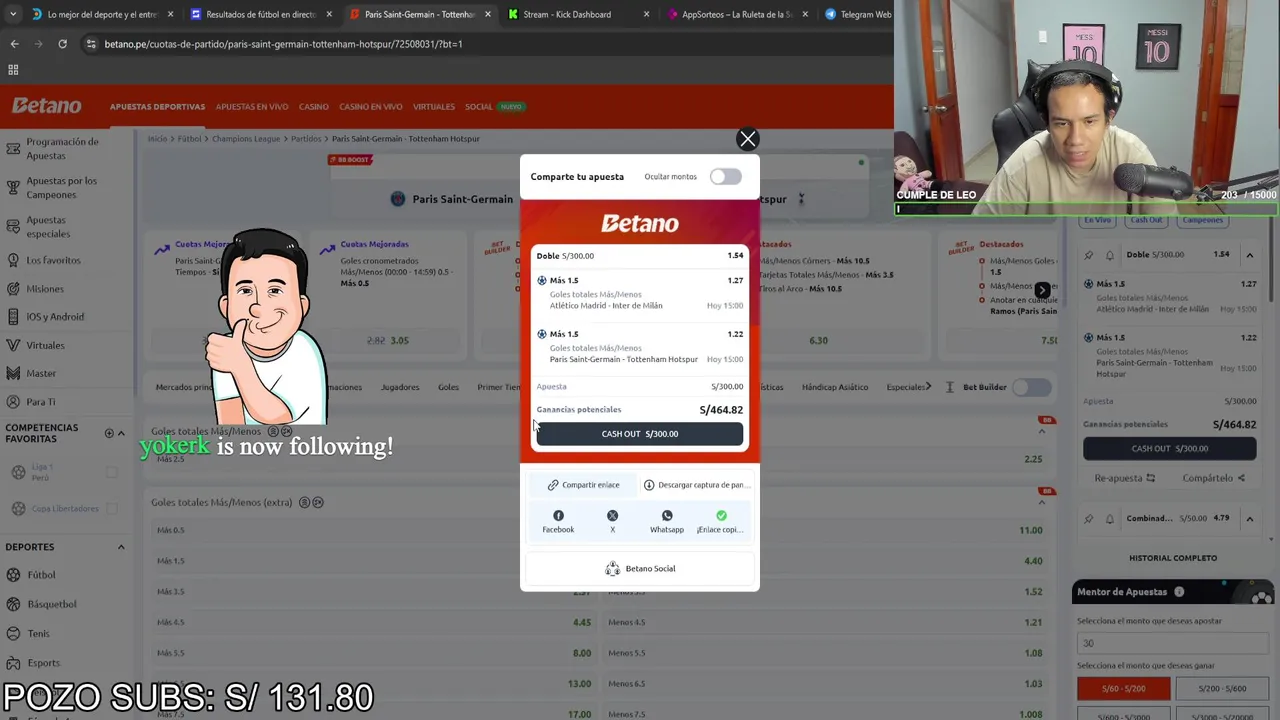Pin the Combinad S/50.00 bet
Viewport: 1280px width, 720px height.
[x=1089, y=519]
